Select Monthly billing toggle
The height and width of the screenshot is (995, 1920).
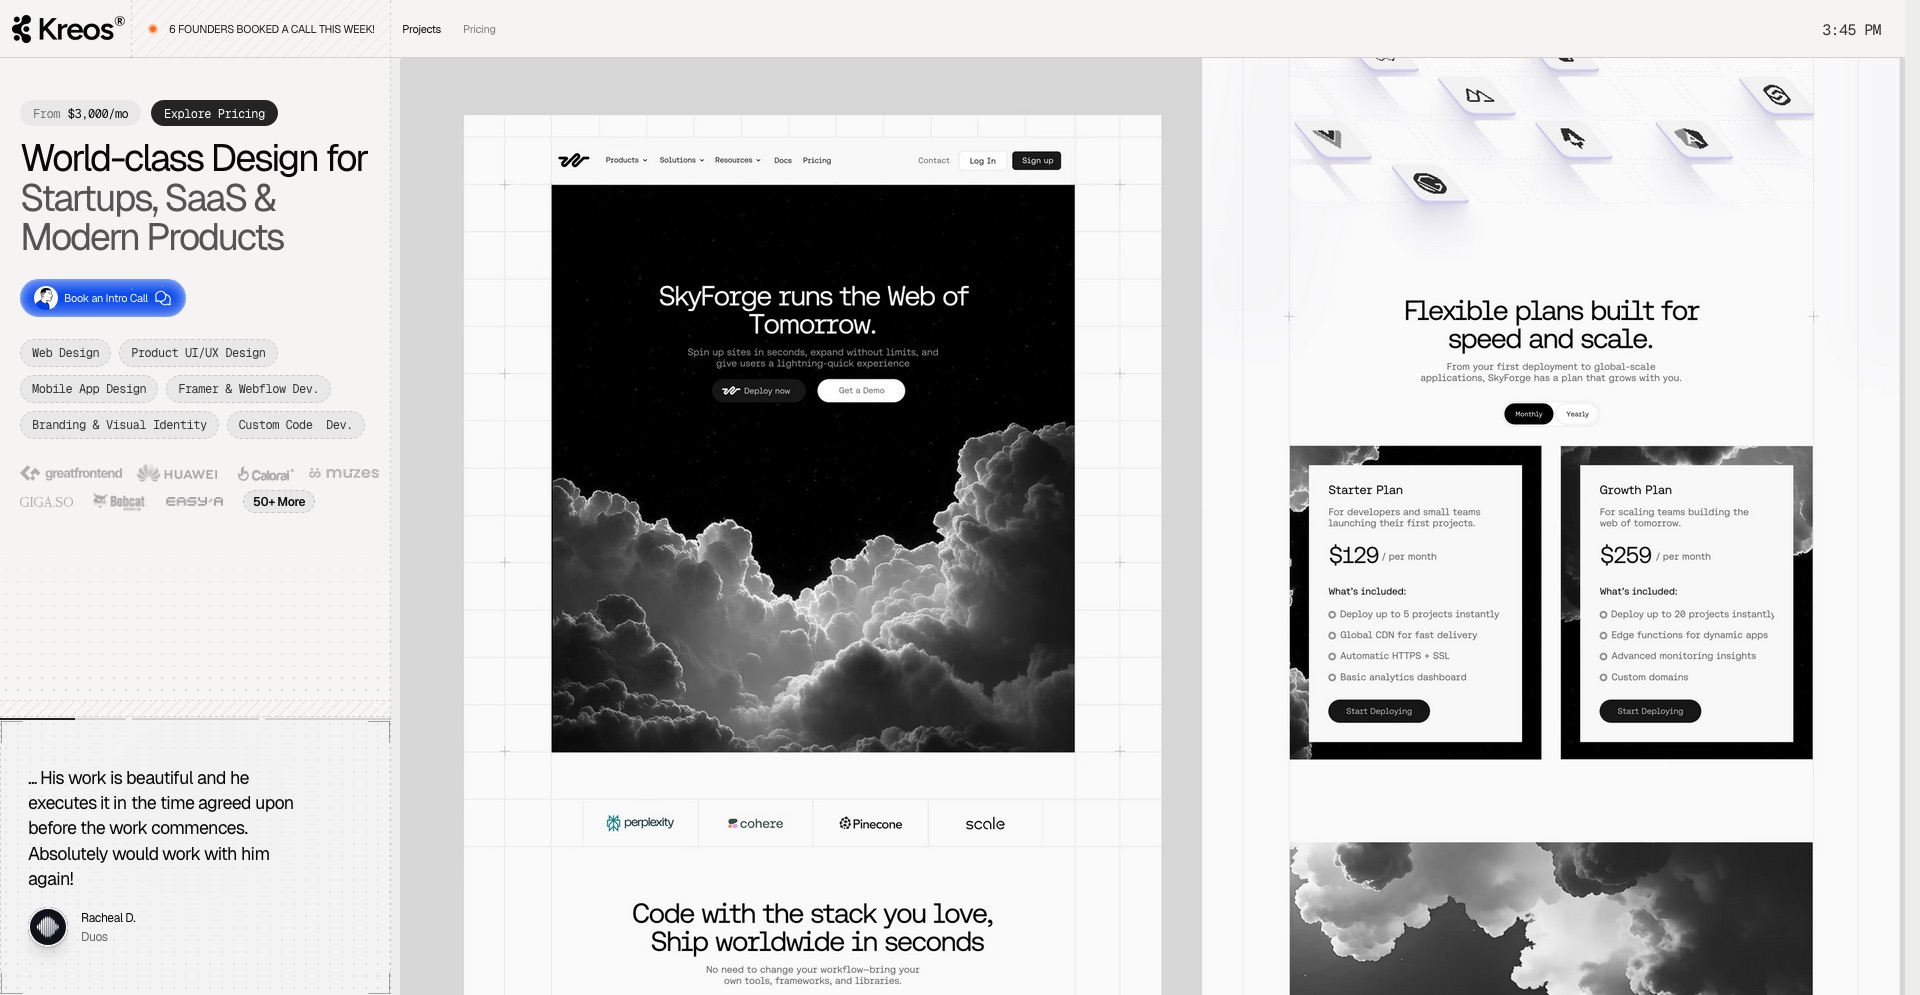click(x=1528, y=414)
